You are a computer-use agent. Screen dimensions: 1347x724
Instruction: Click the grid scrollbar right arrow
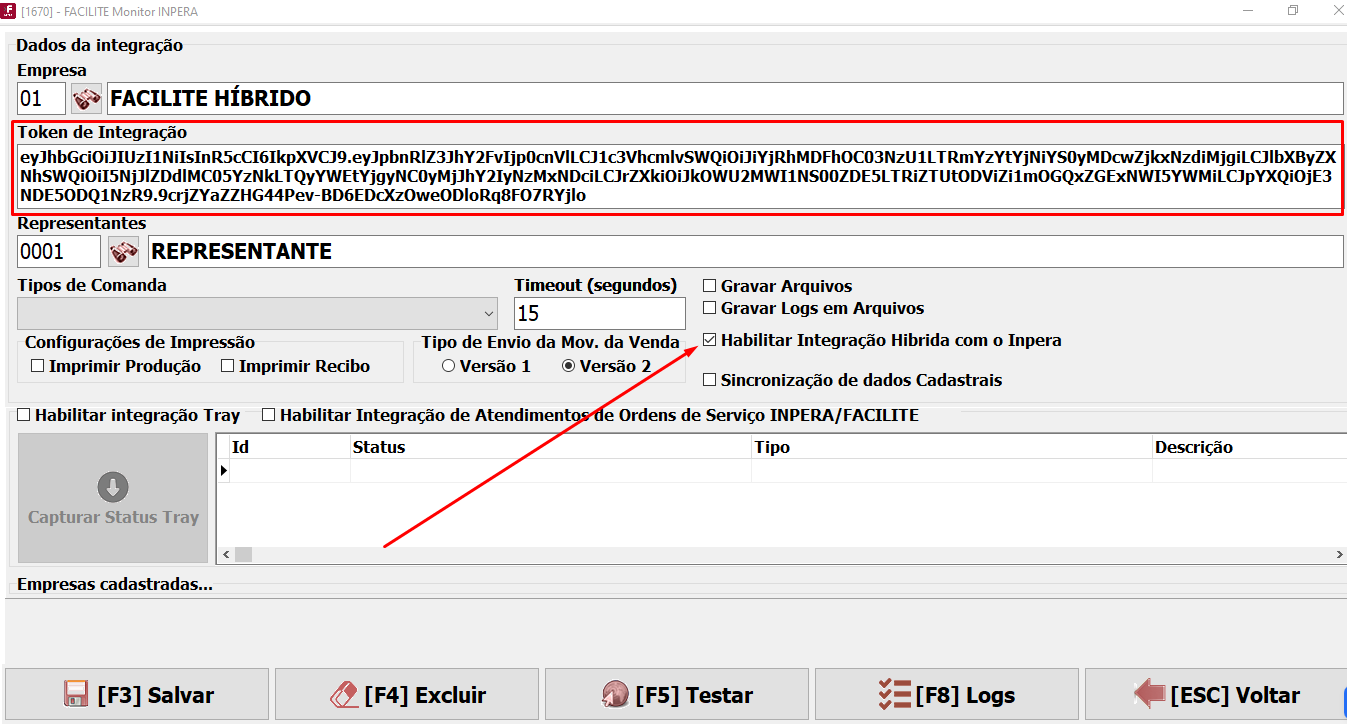pyautogui.click(x=1338, y=554)
